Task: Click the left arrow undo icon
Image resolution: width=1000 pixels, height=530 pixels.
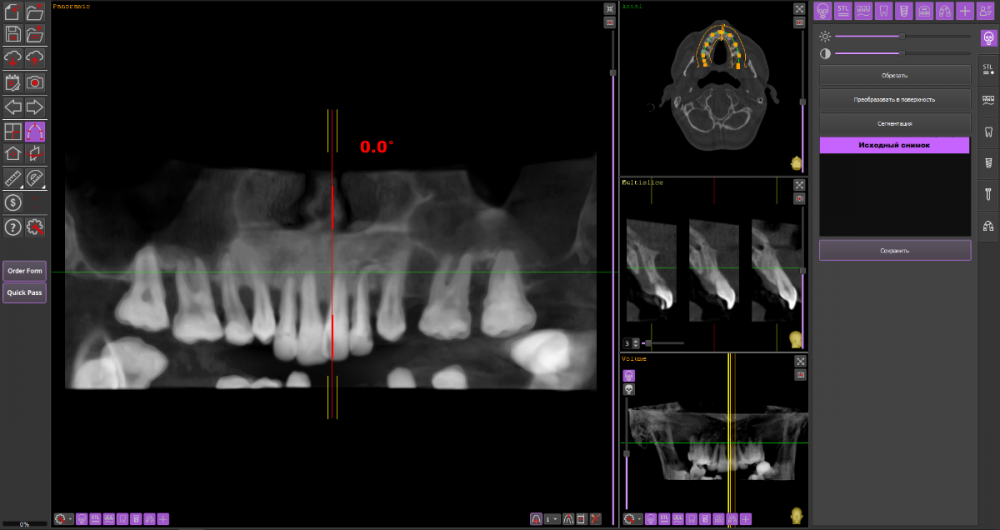Action: click(13, 107)
